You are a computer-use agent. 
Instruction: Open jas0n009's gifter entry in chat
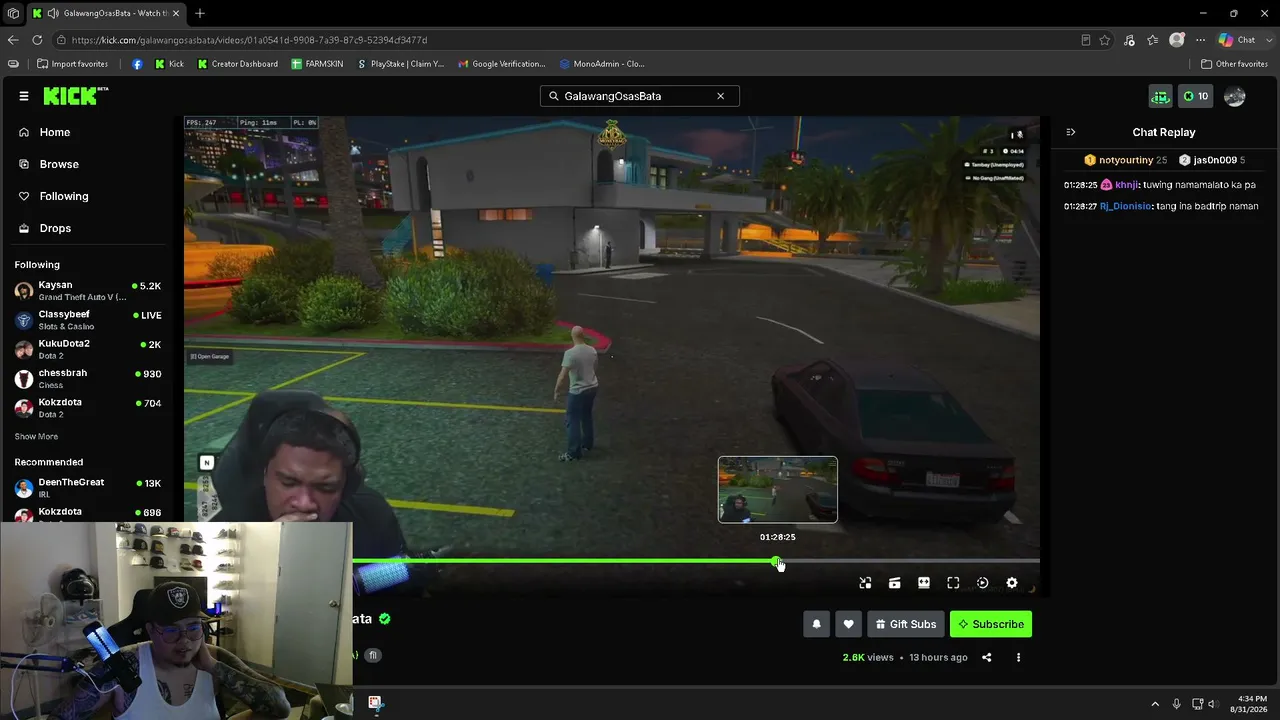(1211, 160)
